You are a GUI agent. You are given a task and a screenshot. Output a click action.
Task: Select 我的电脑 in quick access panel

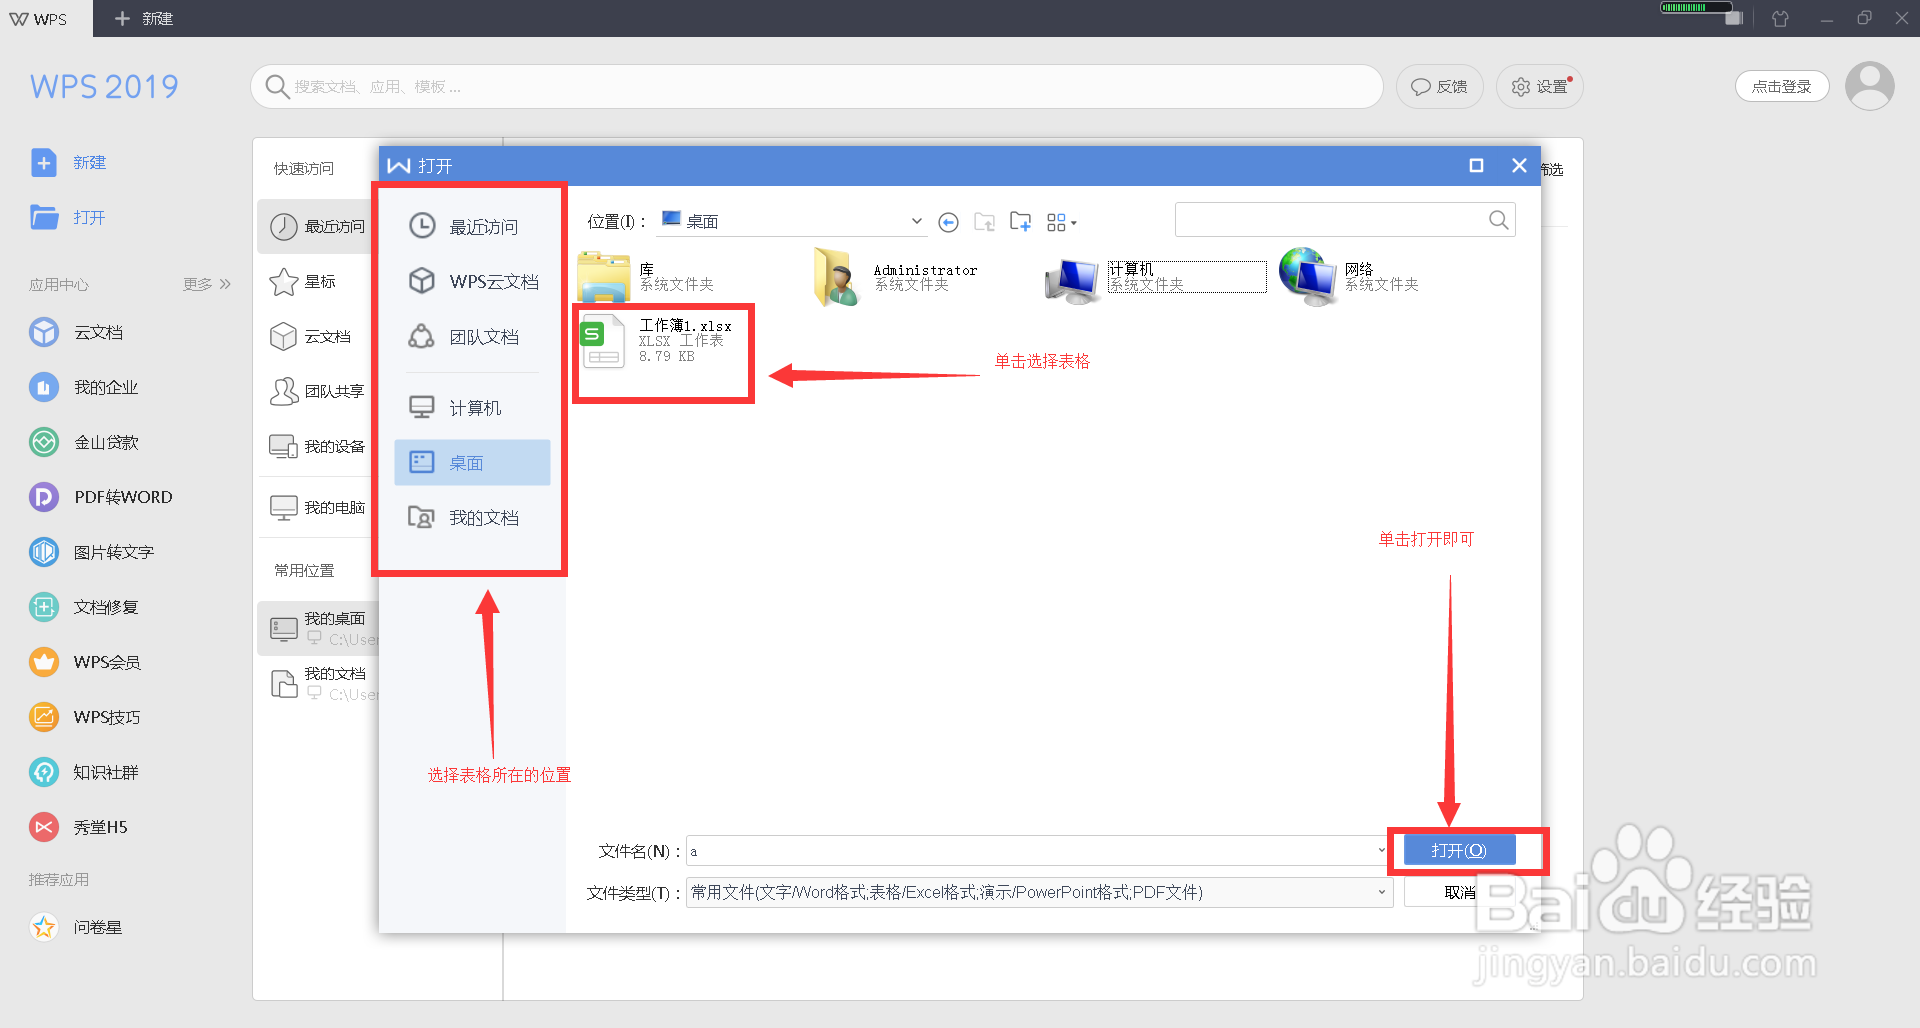(x=318, y=507)
